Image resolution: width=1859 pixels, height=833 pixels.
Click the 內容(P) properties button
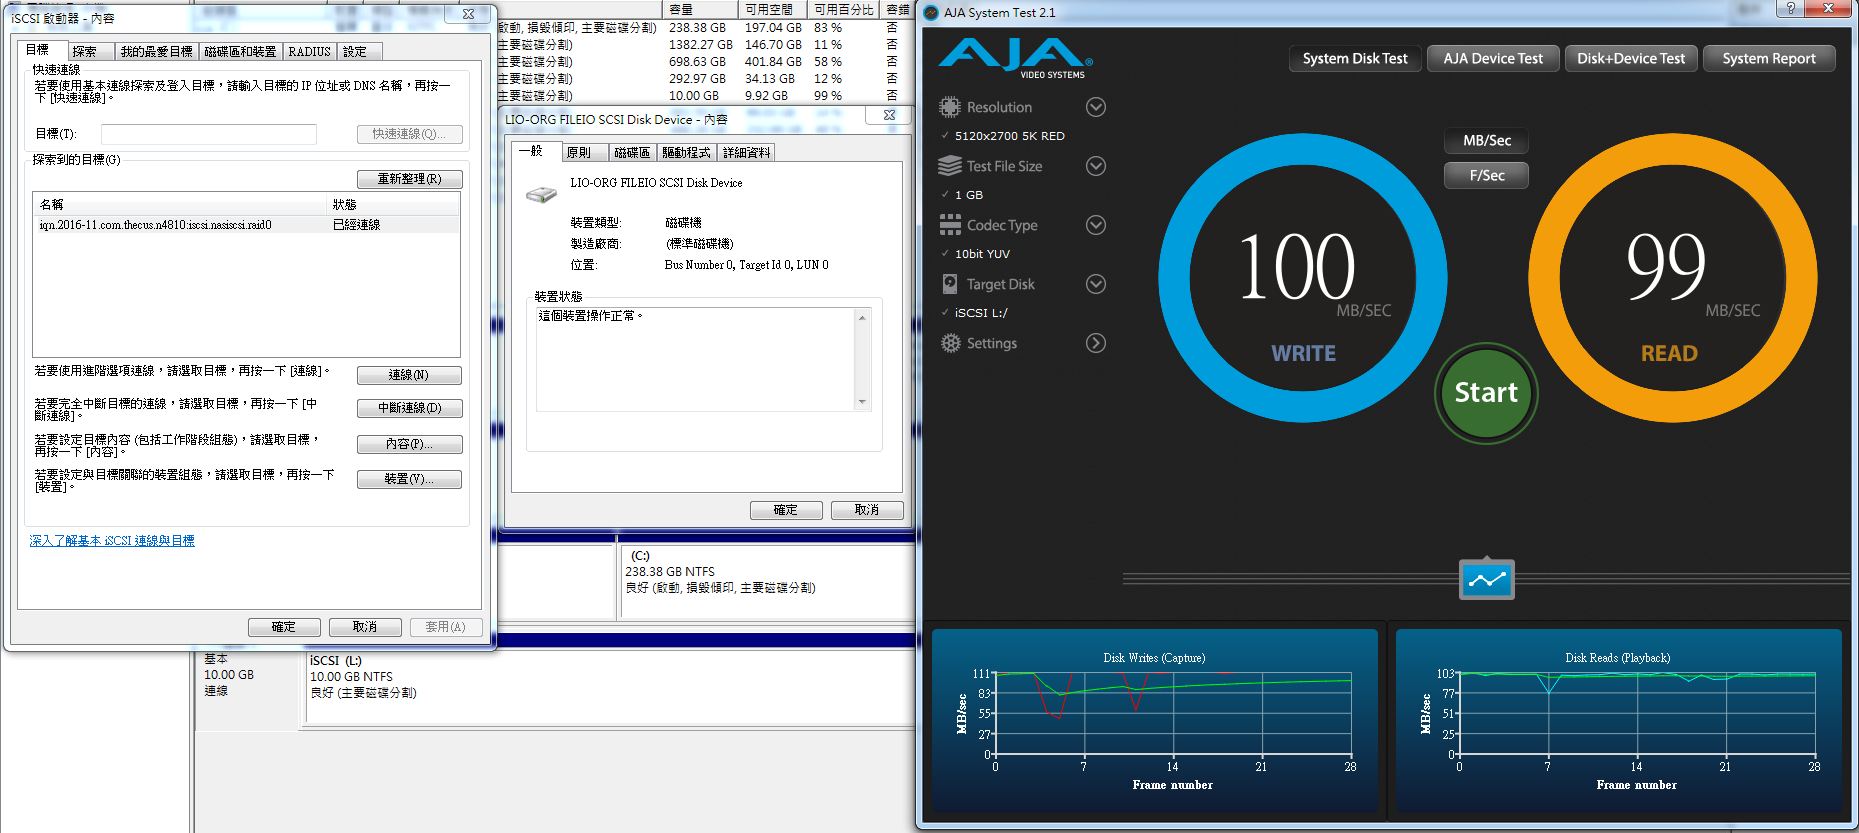click(409, 444)
